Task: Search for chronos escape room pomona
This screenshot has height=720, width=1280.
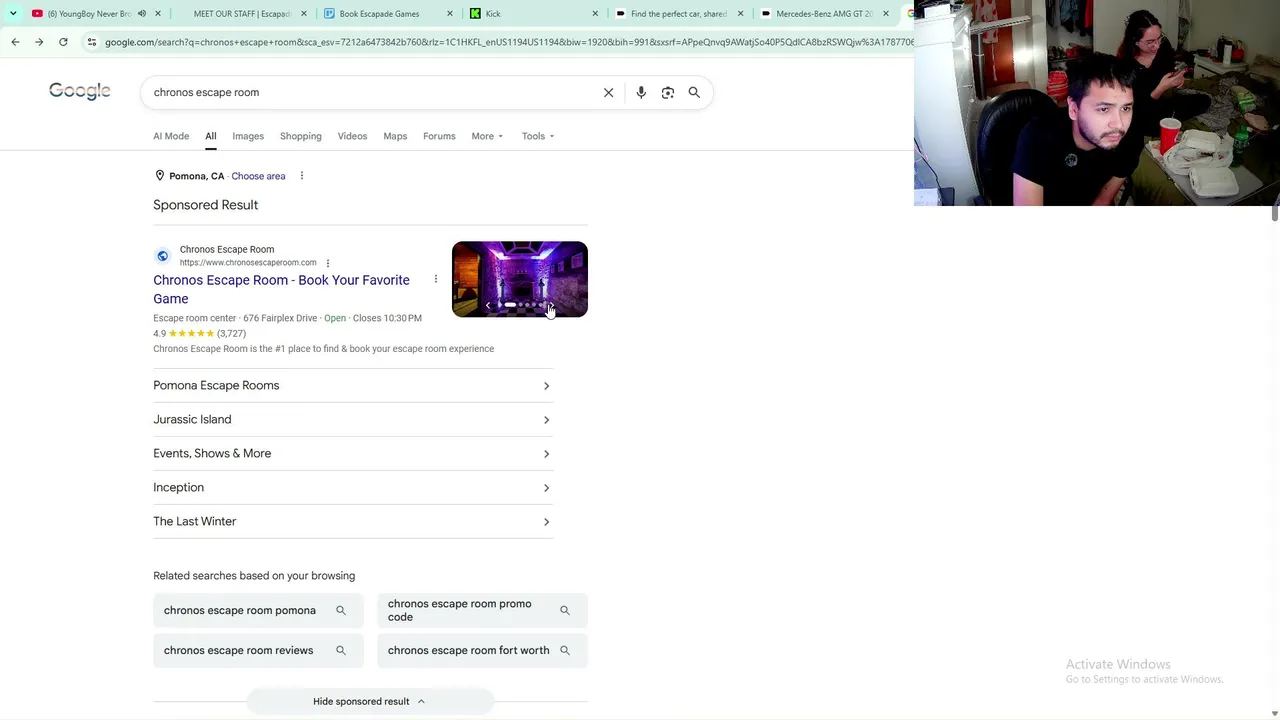Action: [x=258, y=610]
